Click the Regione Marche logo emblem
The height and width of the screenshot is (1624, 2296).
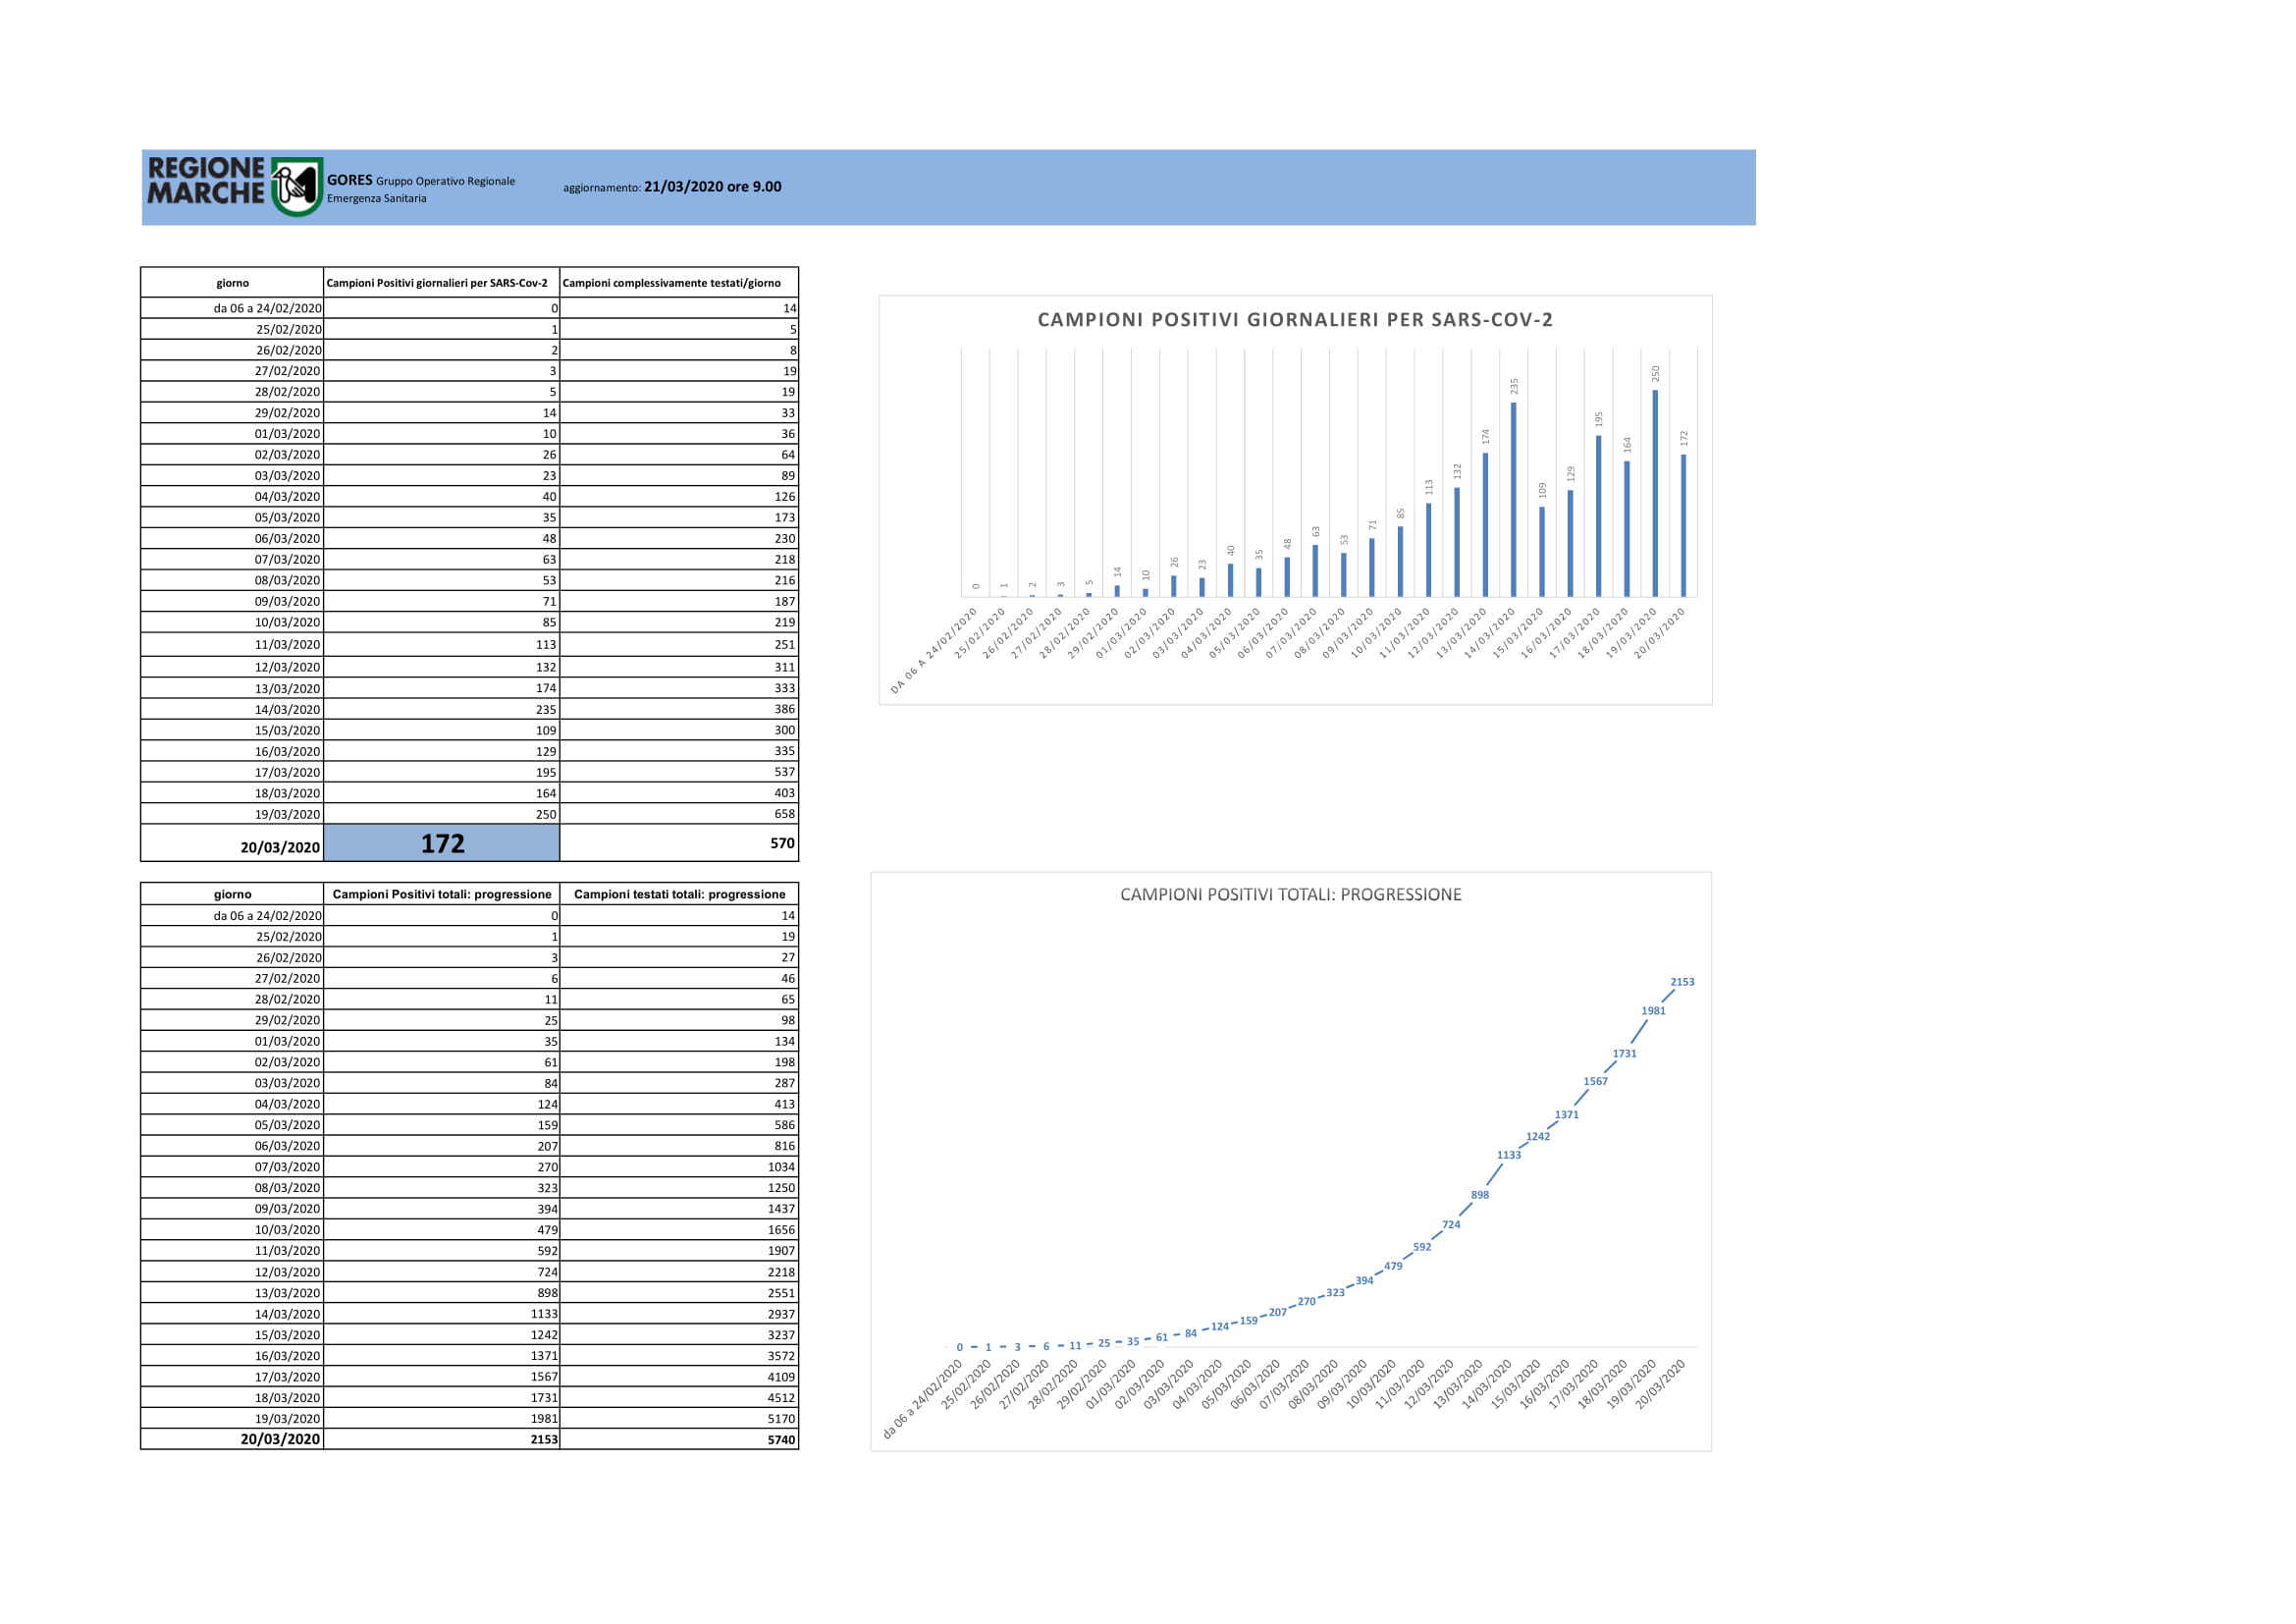point(296,186)
